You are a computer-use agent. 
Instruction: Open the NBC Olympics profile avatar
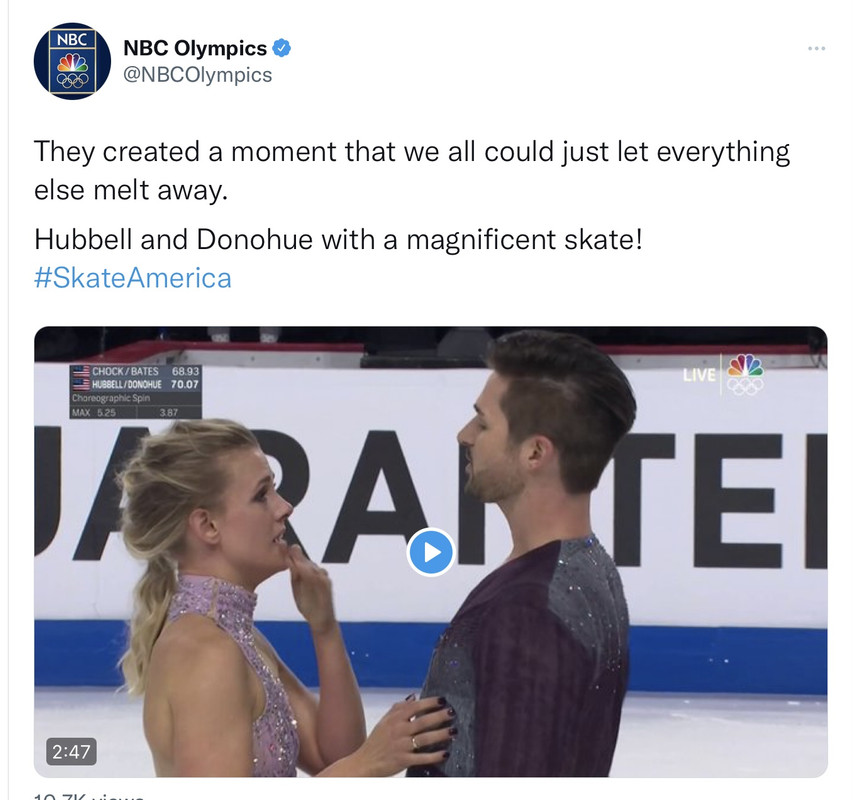[x=72, y=61]
